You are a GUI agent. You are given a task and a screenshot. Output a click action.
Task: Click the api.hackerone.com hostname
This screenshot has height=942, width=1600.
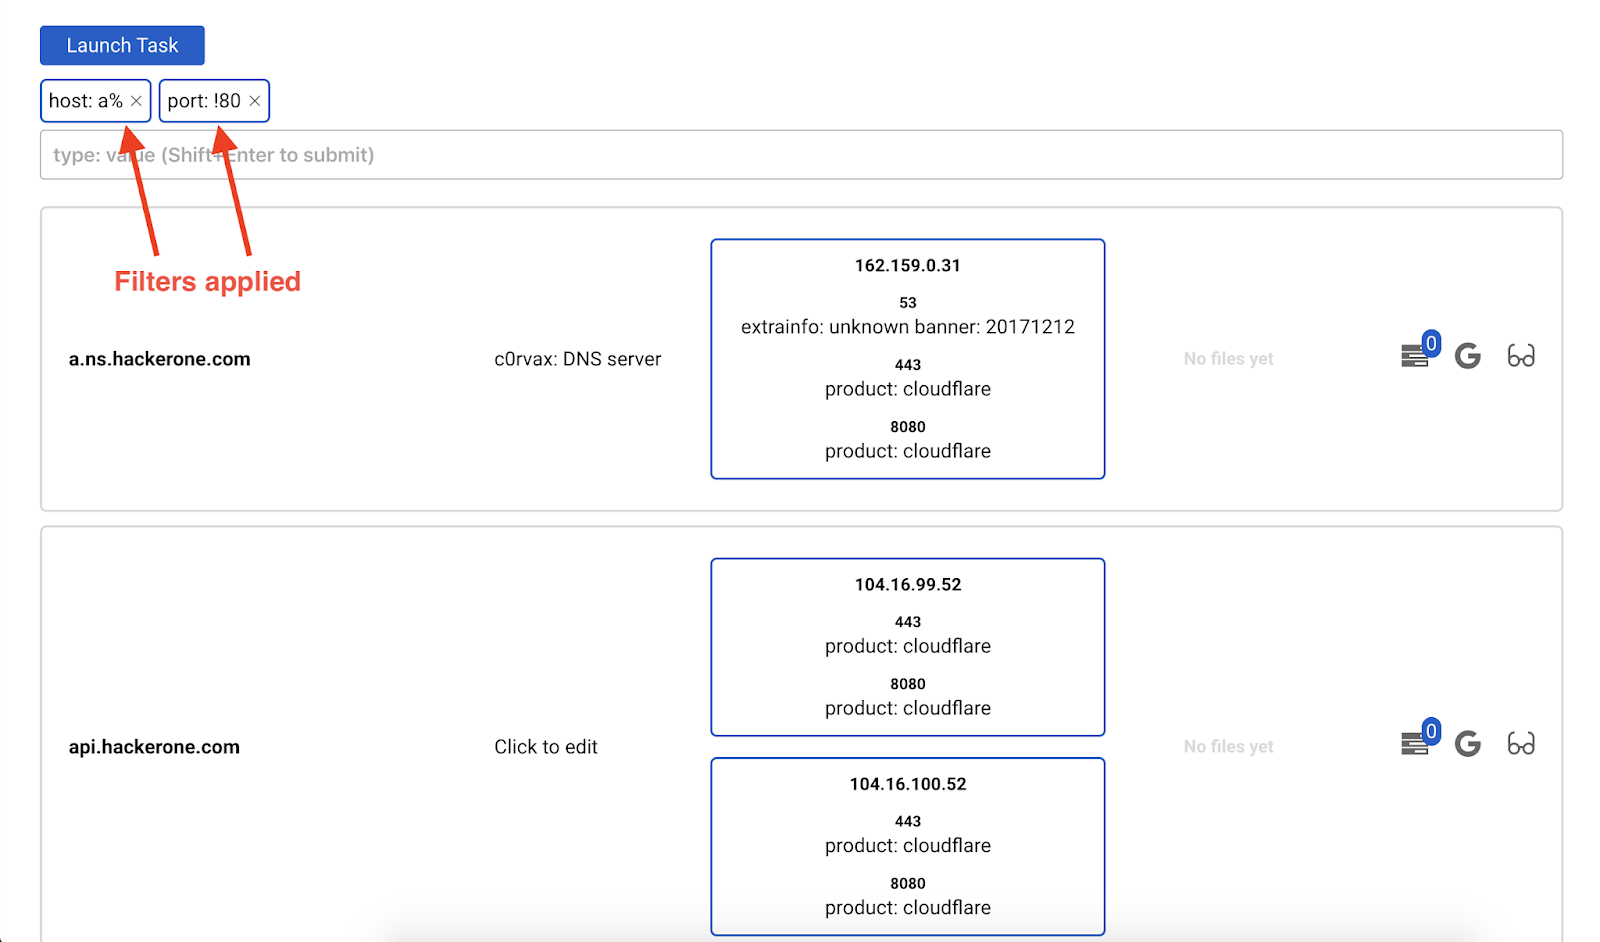click(x=154, y=747)
